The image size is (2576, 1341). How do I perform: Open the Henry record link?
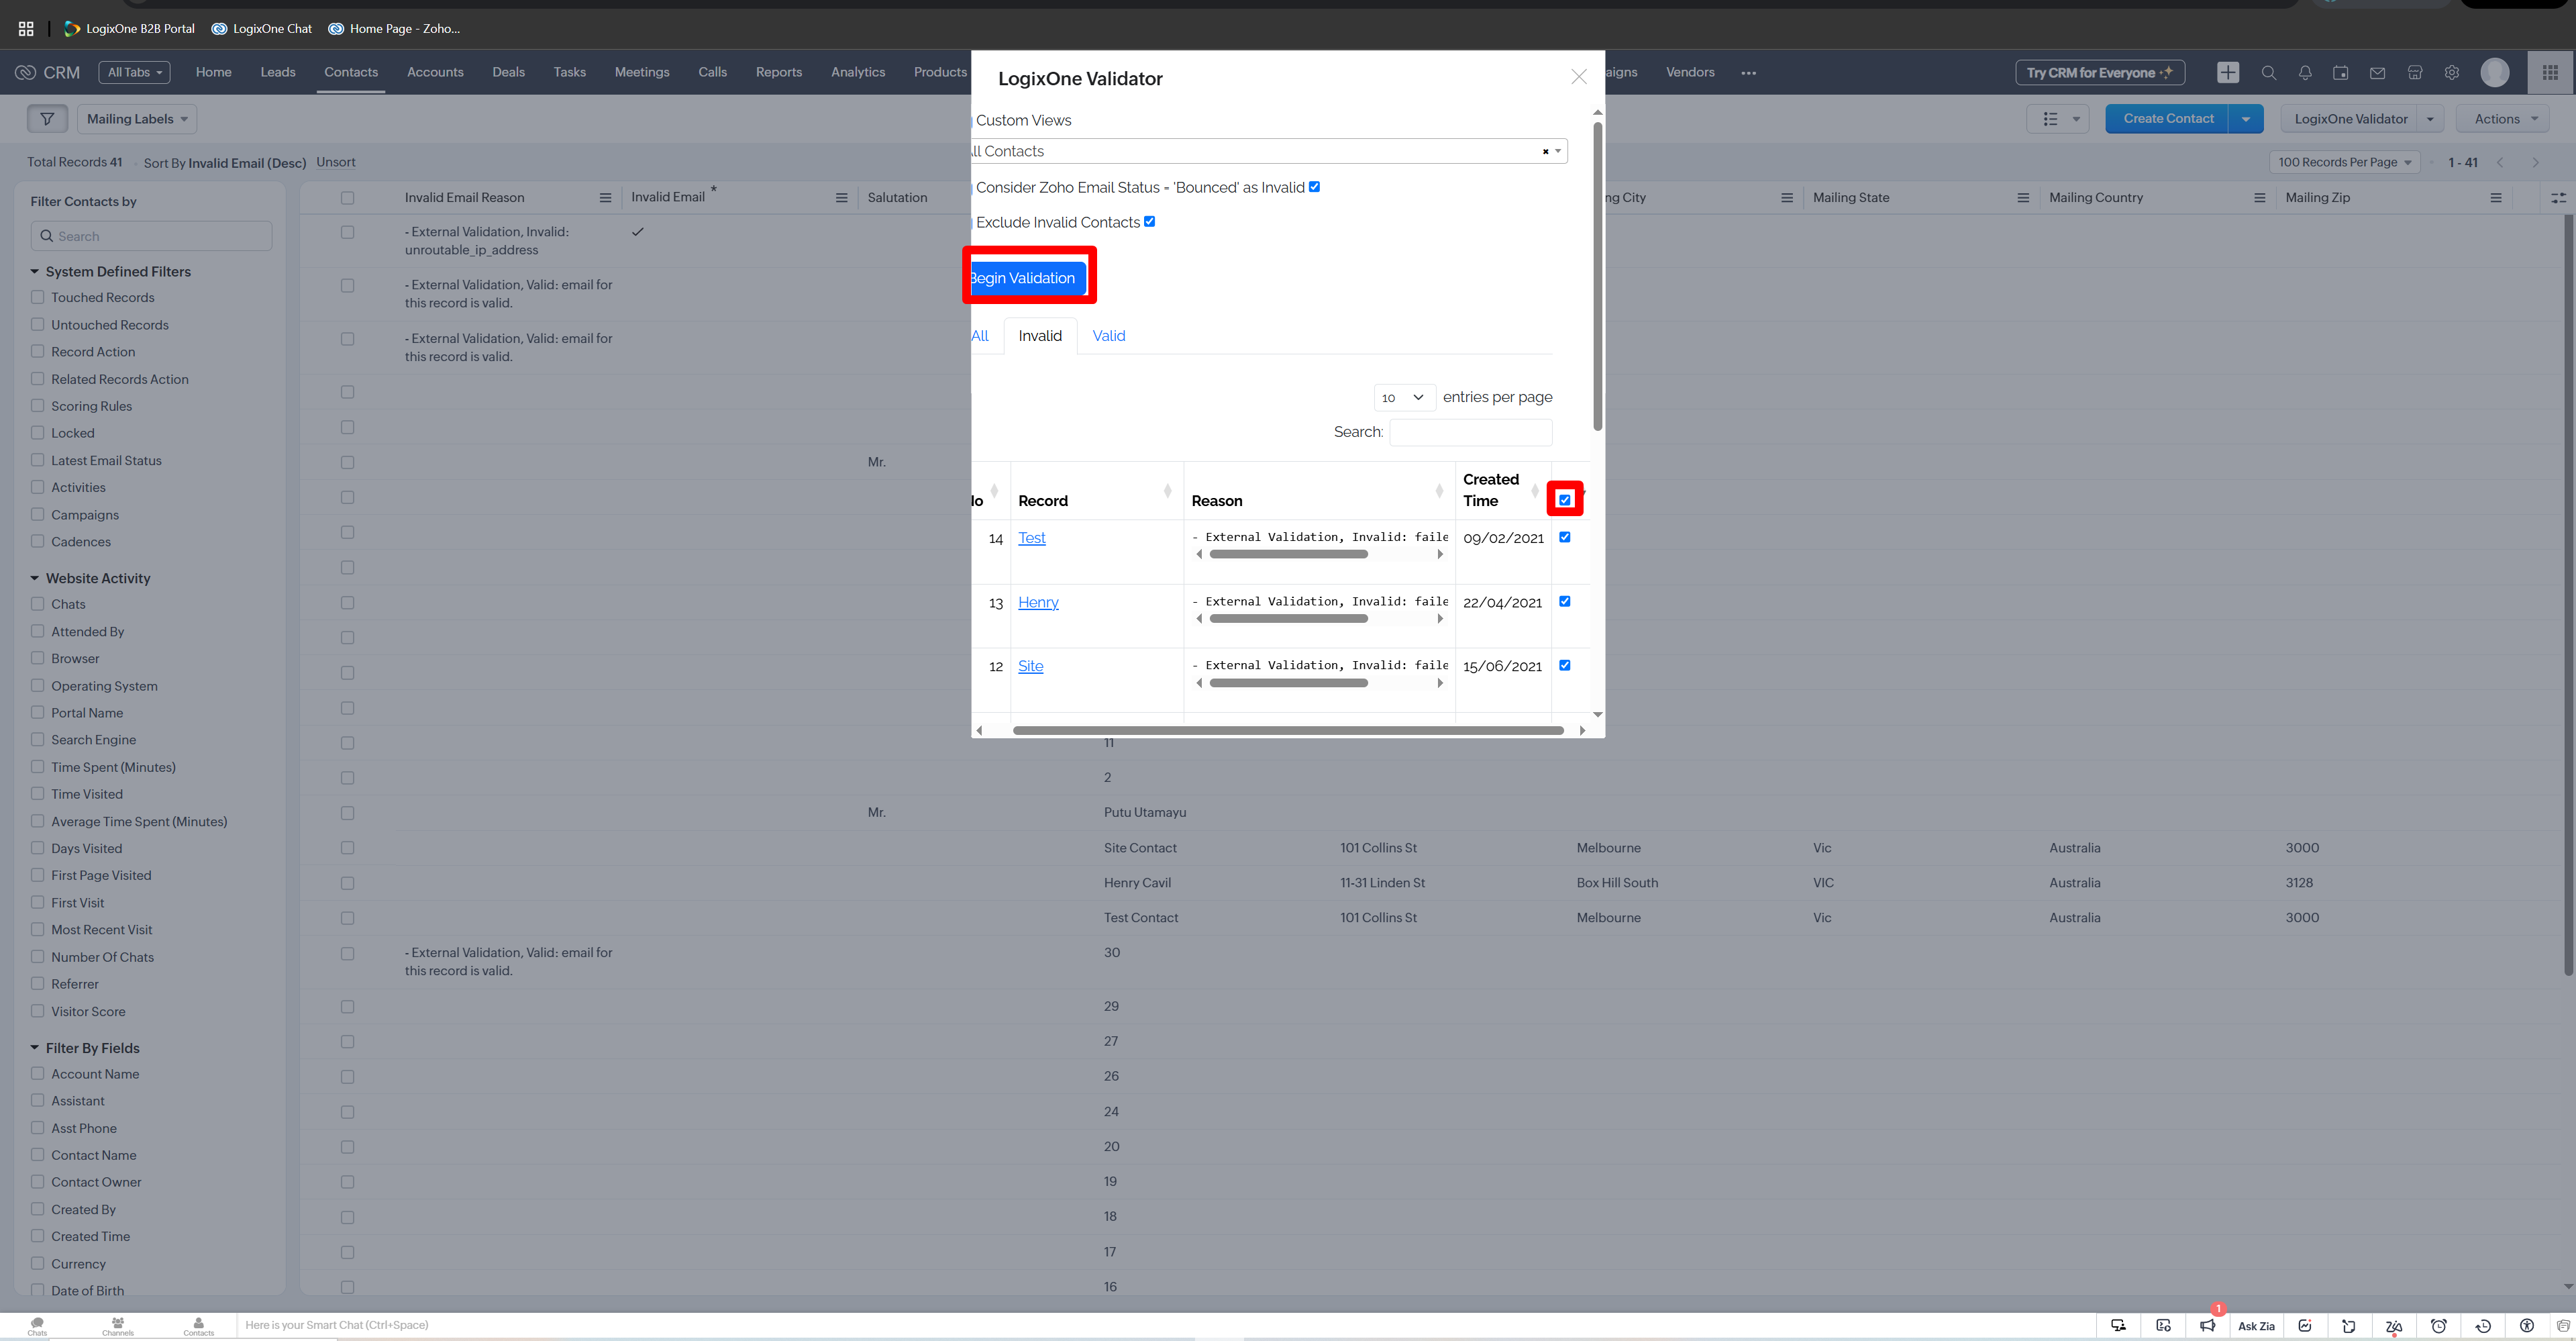pos(1038,602)
